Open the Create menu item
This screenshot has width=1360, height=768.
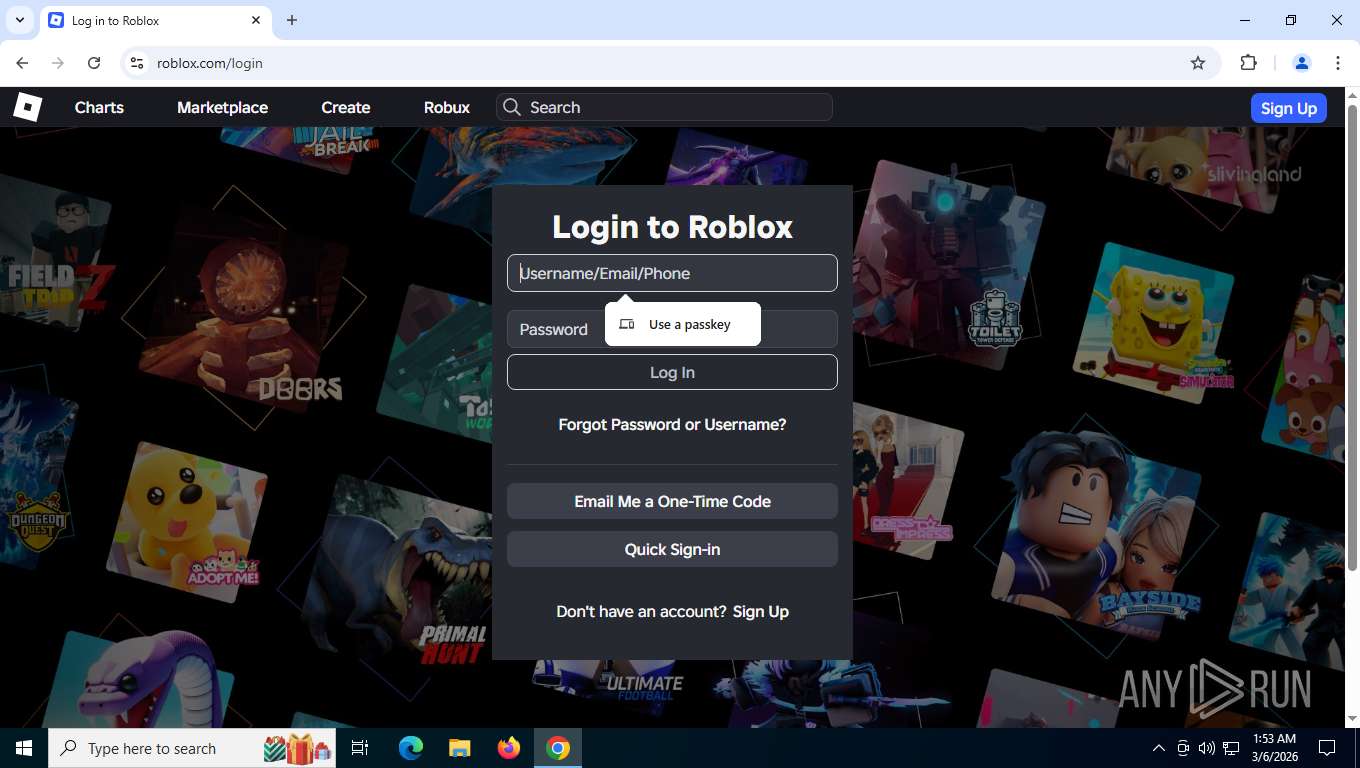point(346,107)
